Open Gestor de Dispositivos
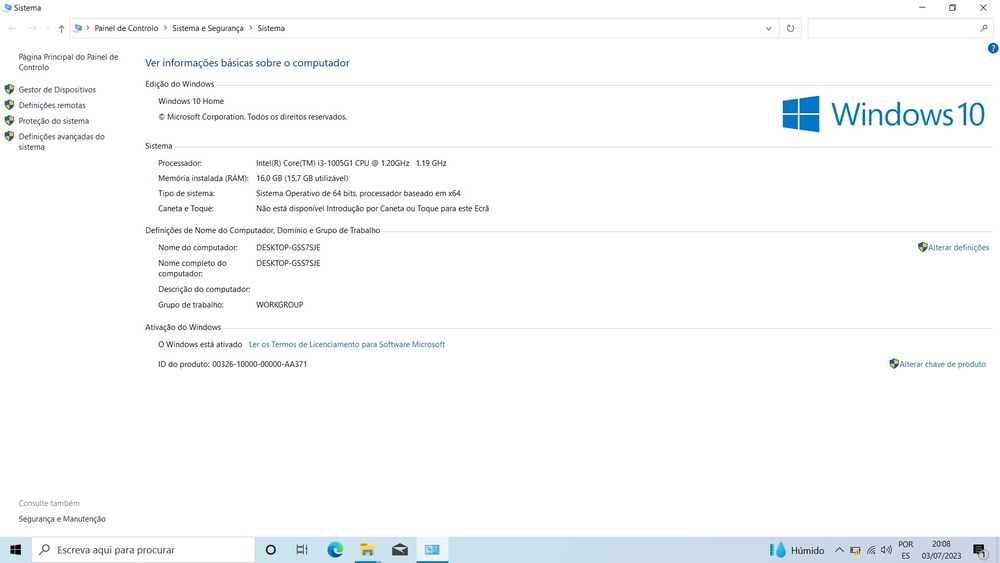The height and width of the screenshot is (563, 1000). (x=57, y=90)
